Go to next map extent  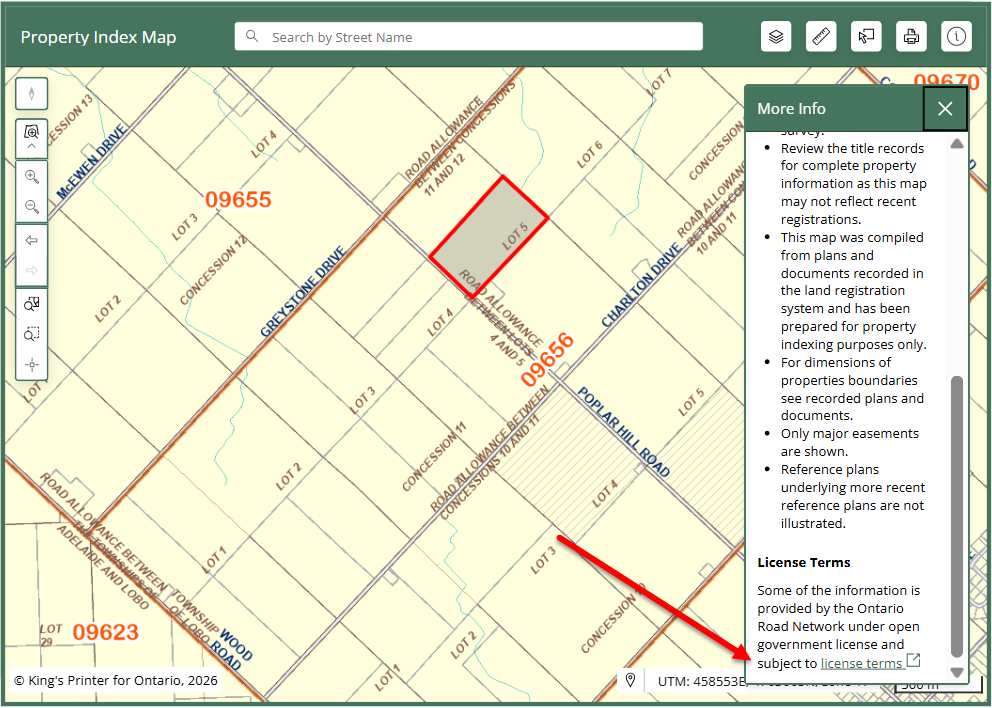point(32,270)
